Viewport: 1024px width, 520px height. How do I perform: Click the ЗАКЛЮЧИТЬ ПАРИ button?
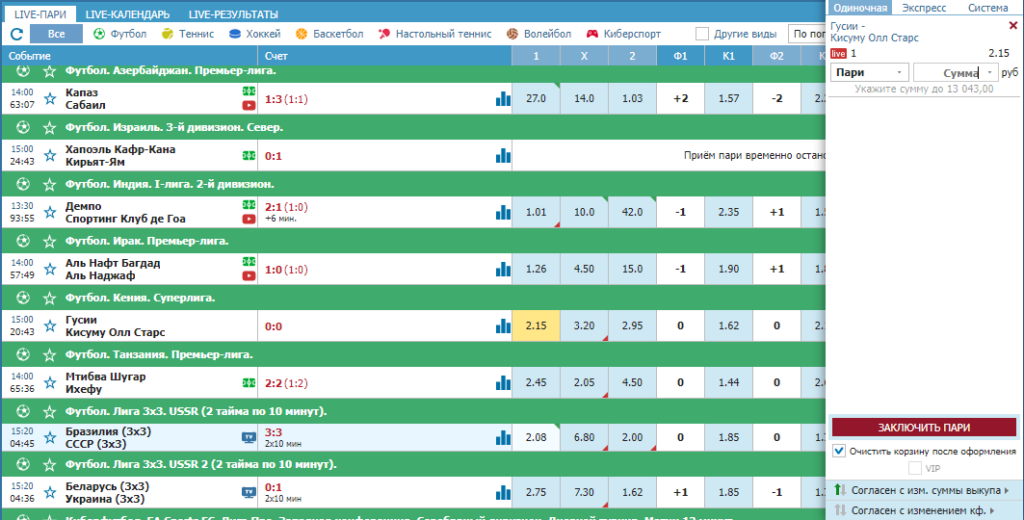(x=924, y=428)
